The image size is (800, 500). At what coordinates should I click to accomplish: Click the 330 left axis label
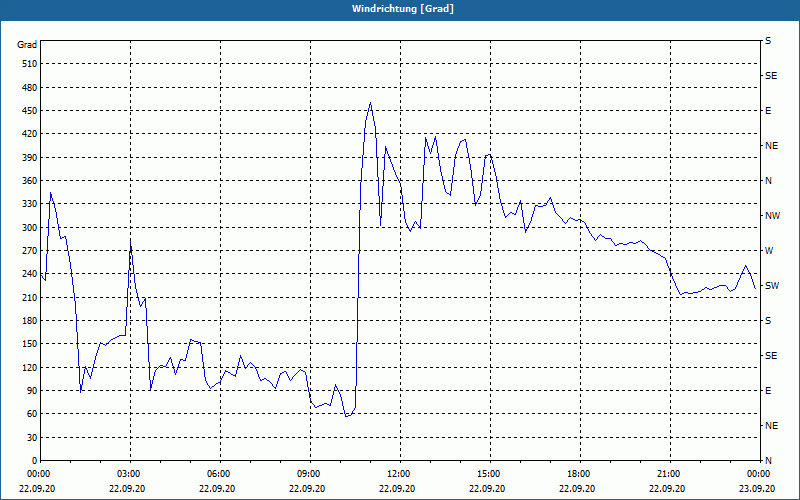pos(30,204)
